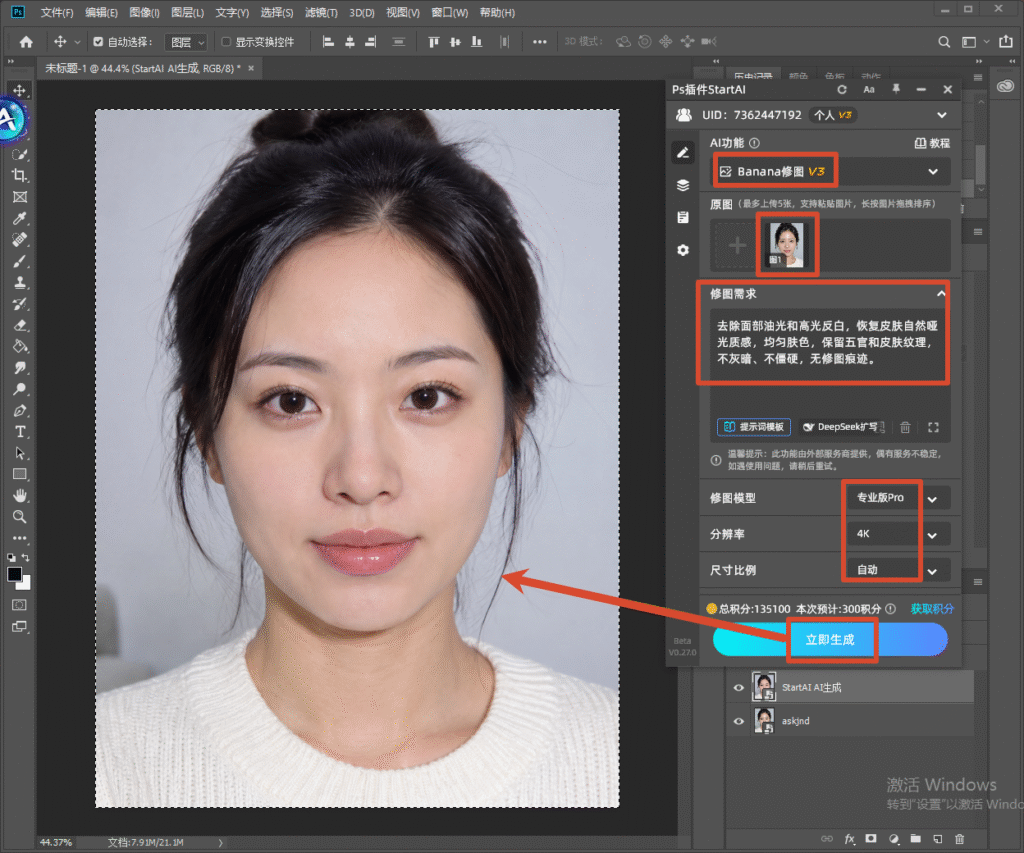Image resolution: width=1024 pixels, height=853 pixels.
Task: Click the 提示词模板 button
Action: click(754, 427)
